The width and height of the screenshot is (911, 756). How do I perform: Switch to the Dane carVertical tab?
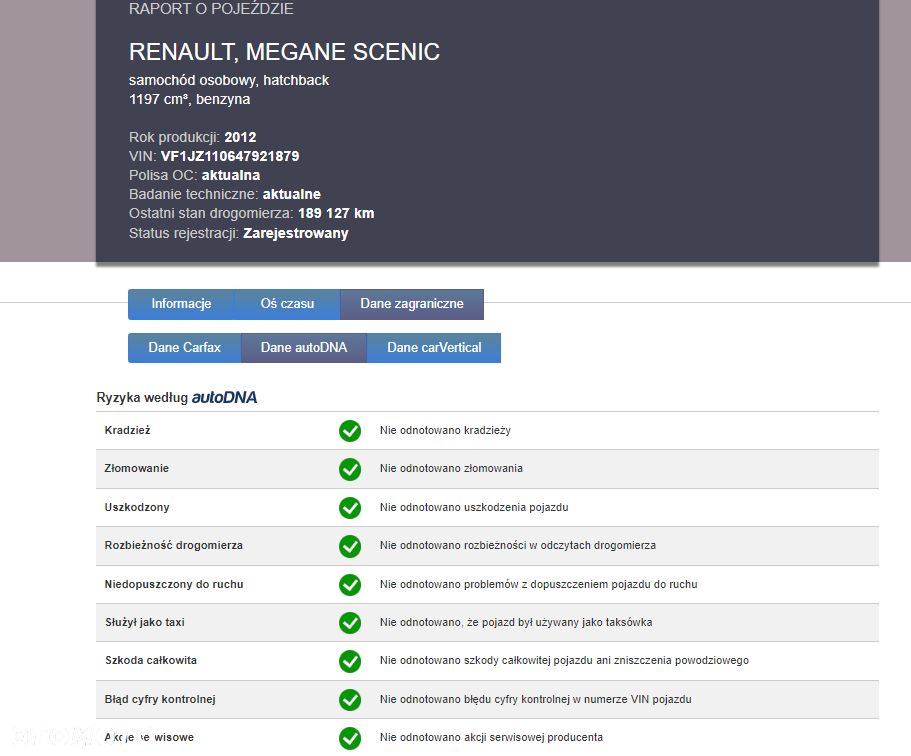434,347
